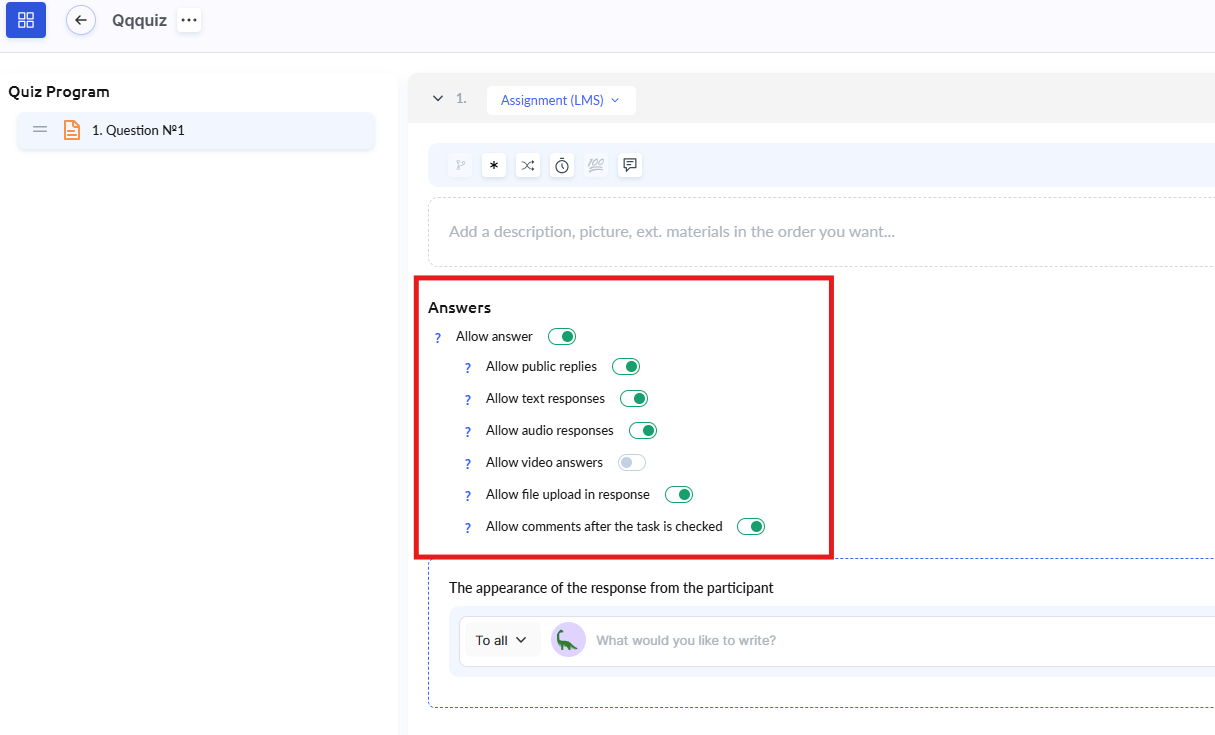Enable the Allow video answers toggle
The image size is (1215, 735).
point(632,463)
